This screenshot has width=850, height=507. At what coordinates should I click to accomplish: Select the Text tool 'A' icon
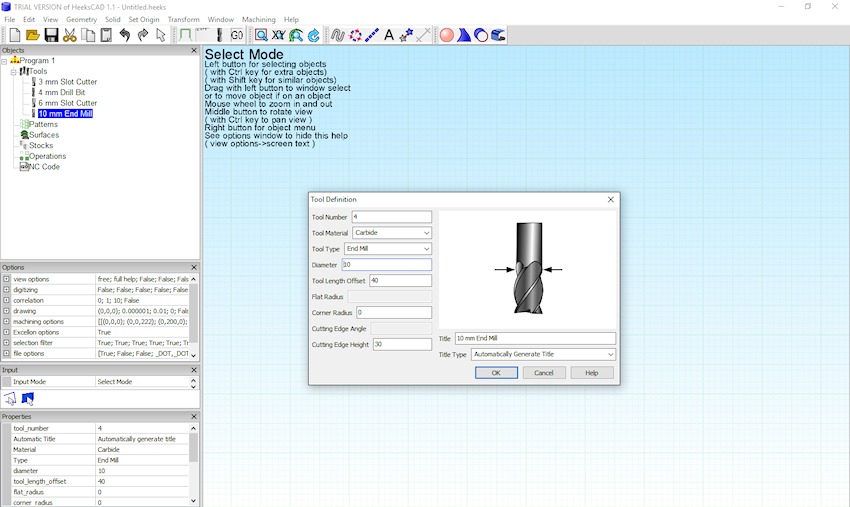click(x=389, y=35)
